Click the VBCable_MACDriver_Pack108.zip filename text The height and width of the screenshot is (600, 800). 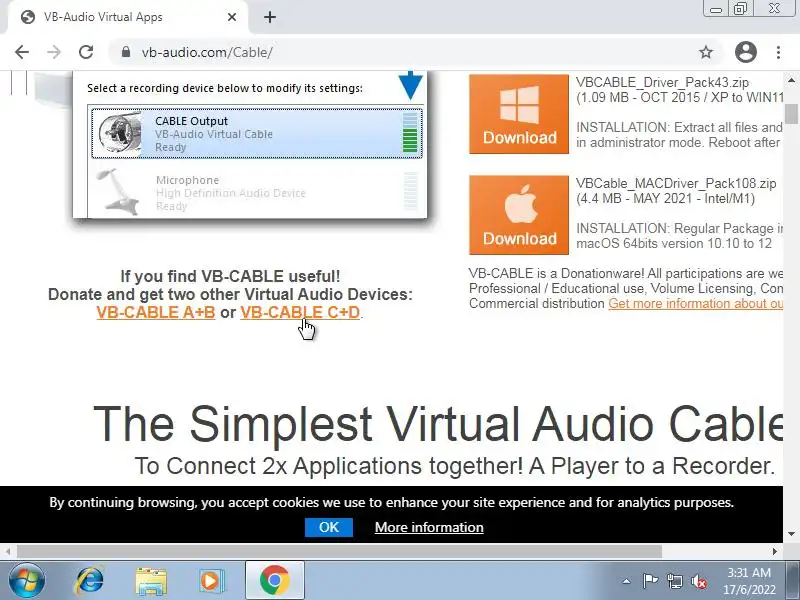coord(676,183)
